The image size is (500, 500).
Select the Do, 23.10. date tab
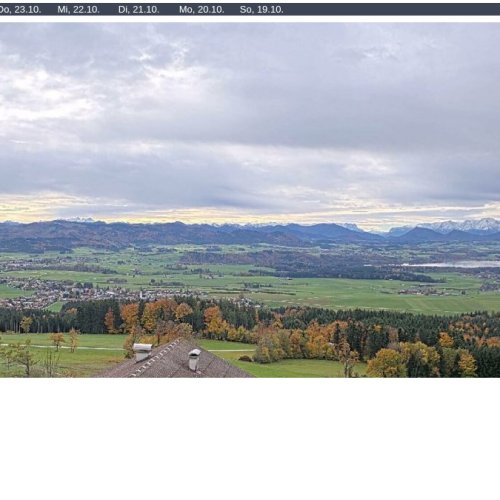pyautogui.click(x=20, y=10)
